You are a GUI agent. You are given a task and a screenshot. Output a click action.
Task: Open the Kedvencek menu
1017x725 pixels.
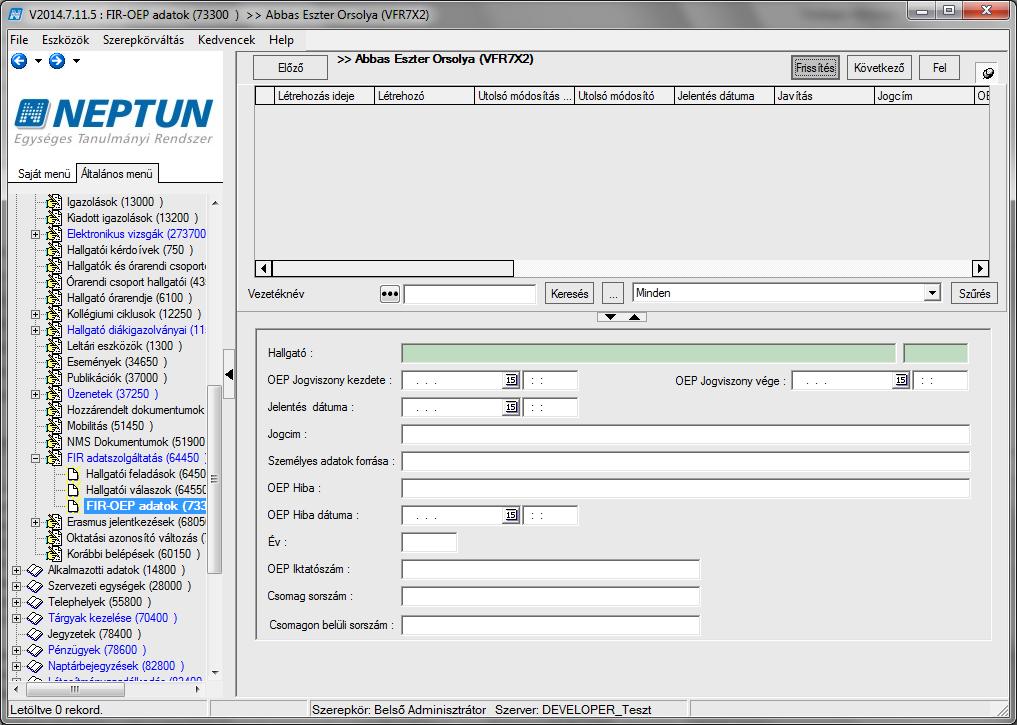click(226, 40)
